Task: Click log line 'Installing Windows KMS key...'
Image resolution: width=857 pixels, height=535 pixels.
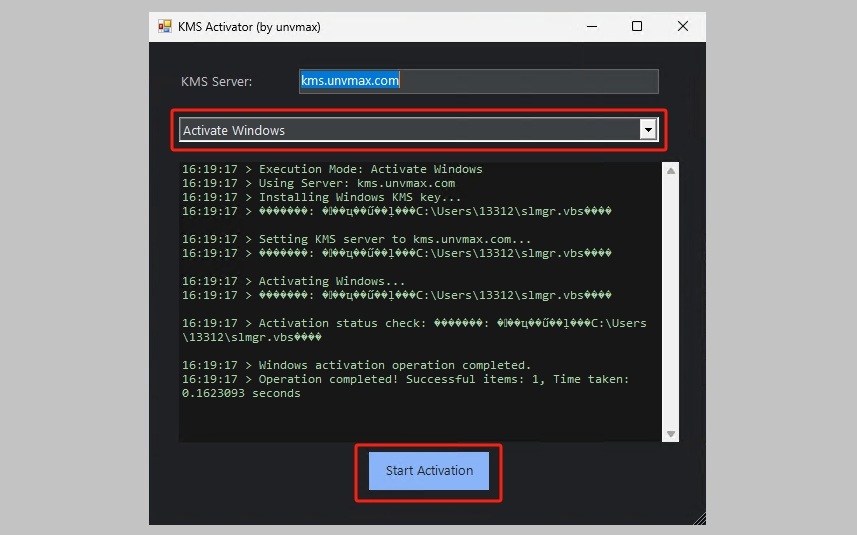Action: click(x=321, y=197)
